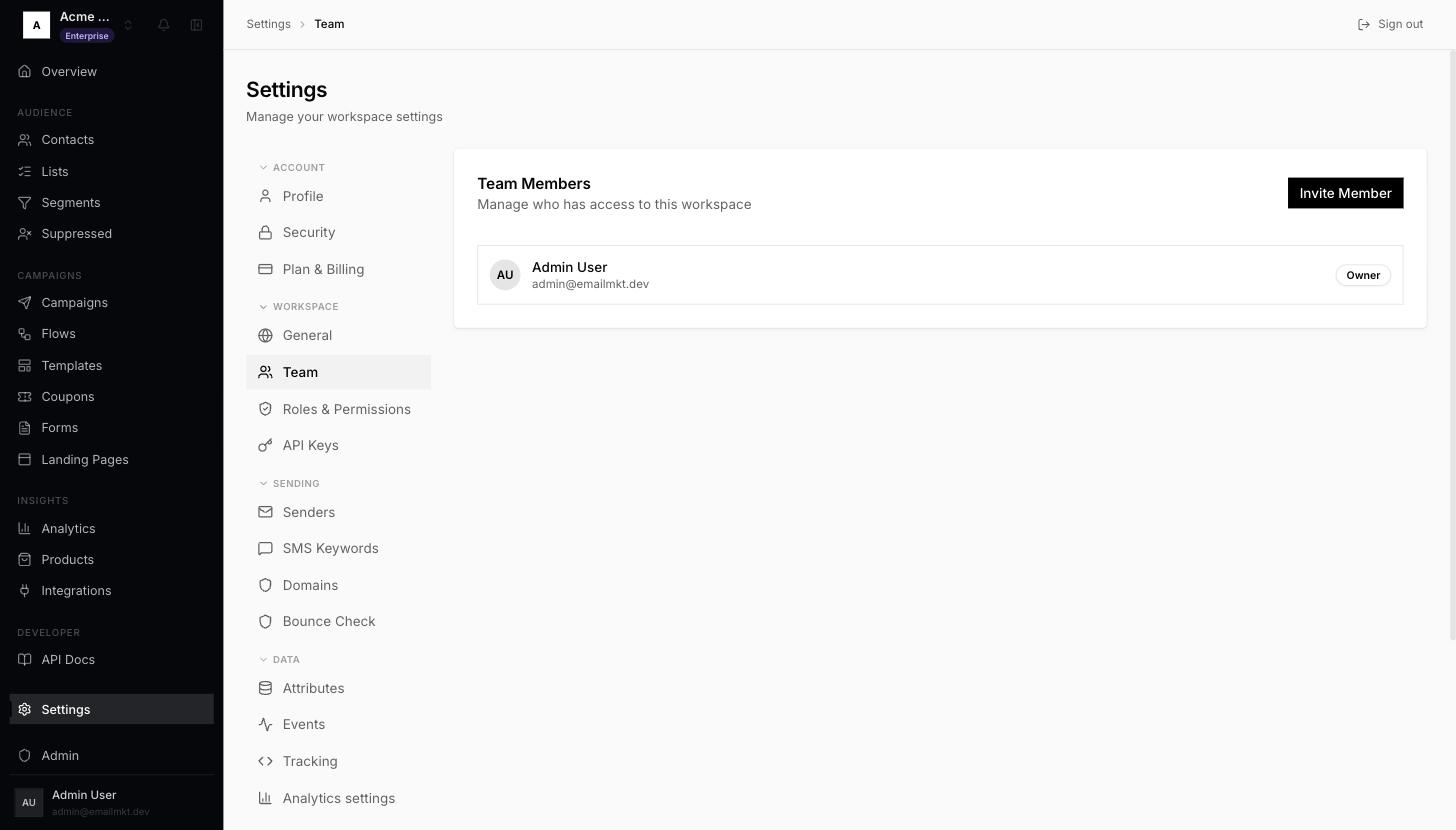The width and height of the screenshot is (1456, 830).
Task: Collapse the DATA settings section
Action: click(x=280, y=660)
